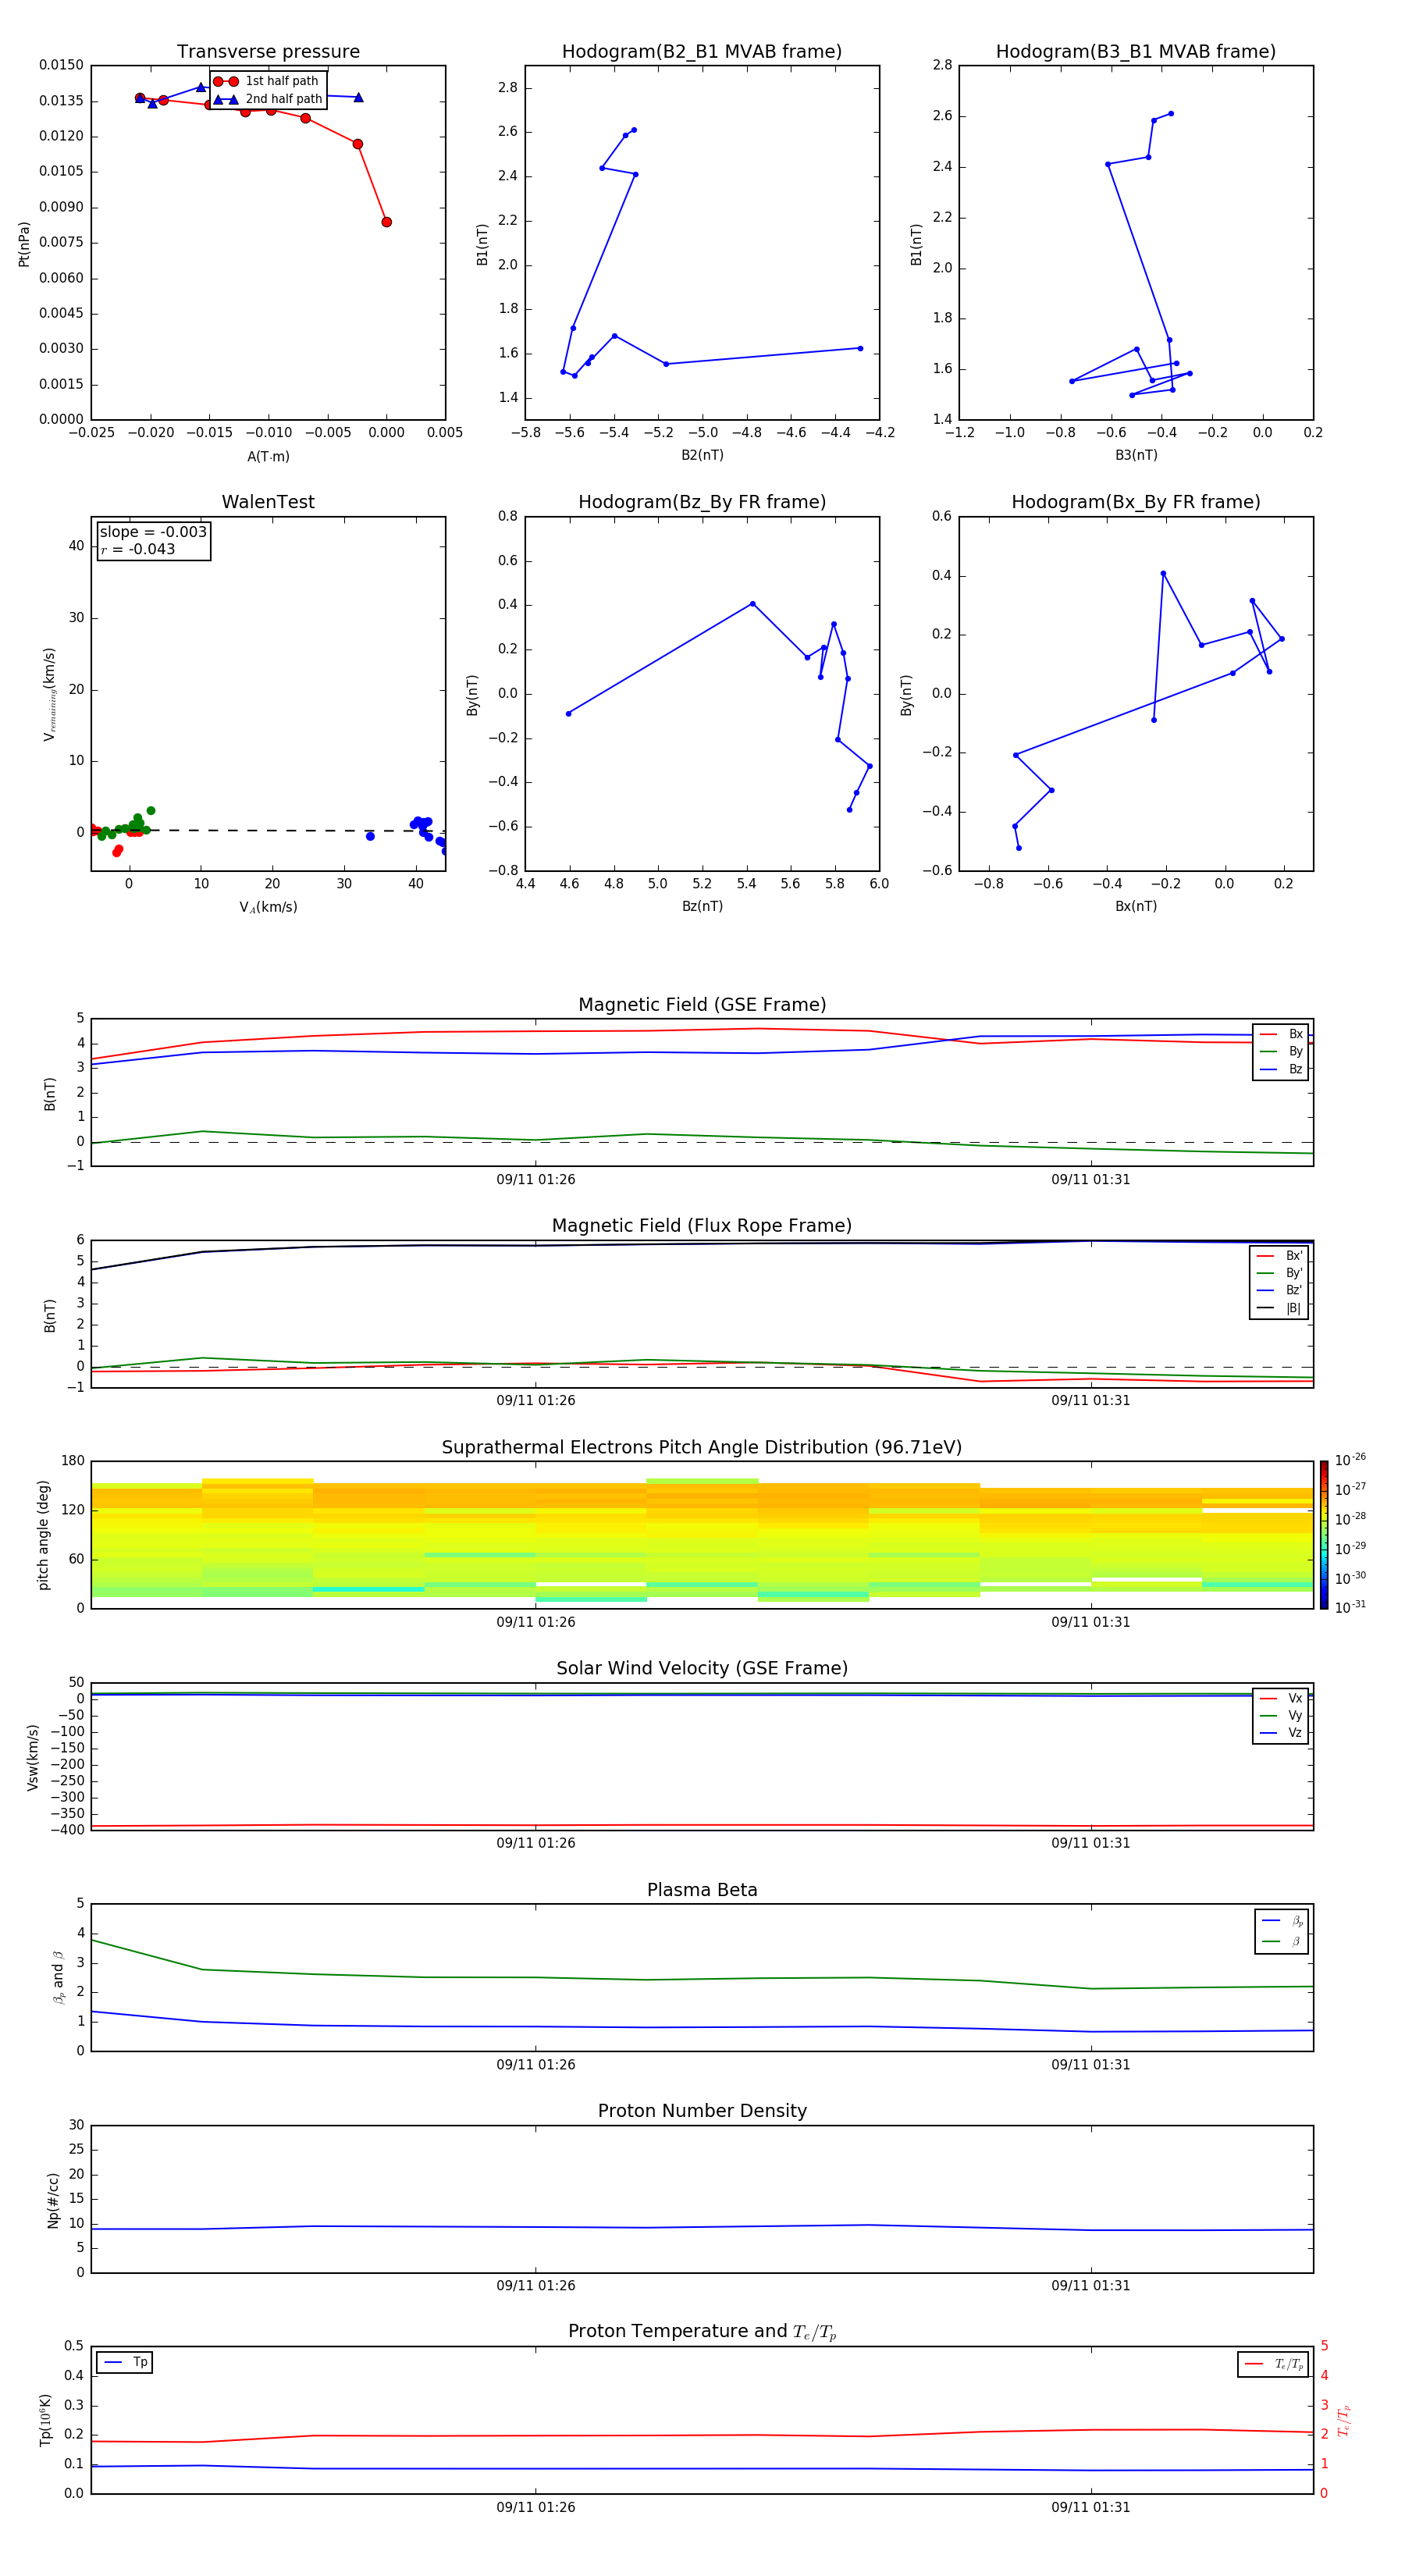This screenshot has height=2576, width=1405.
Task: Click the "10^-26" colorbar tick label
Action: click(x=1351, y=1460)
